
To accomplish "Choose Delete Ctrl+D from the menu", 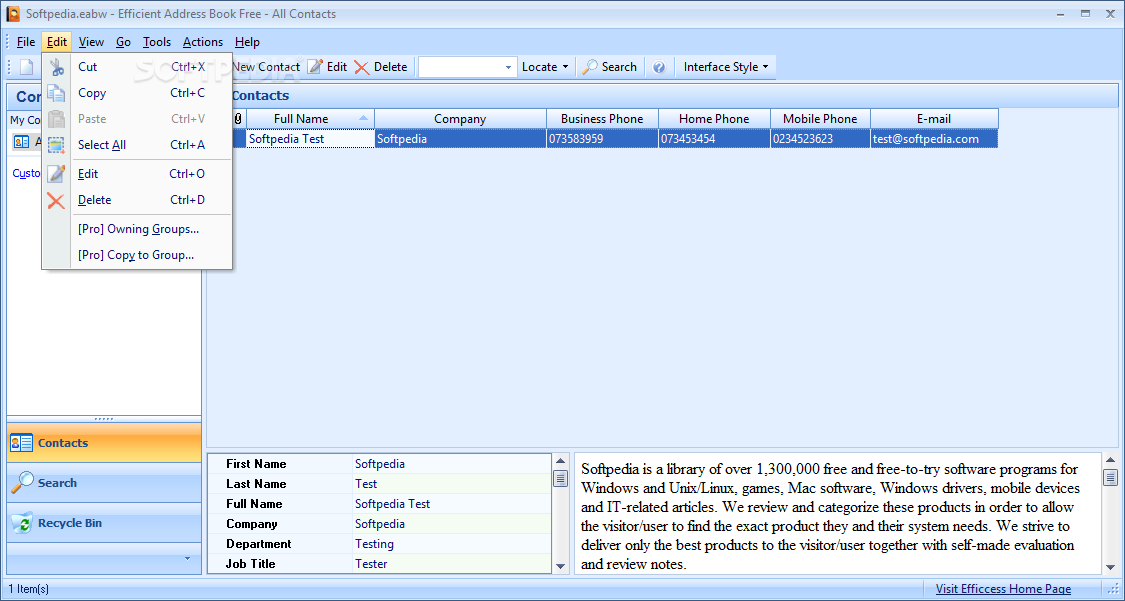I will pos(137,200).
